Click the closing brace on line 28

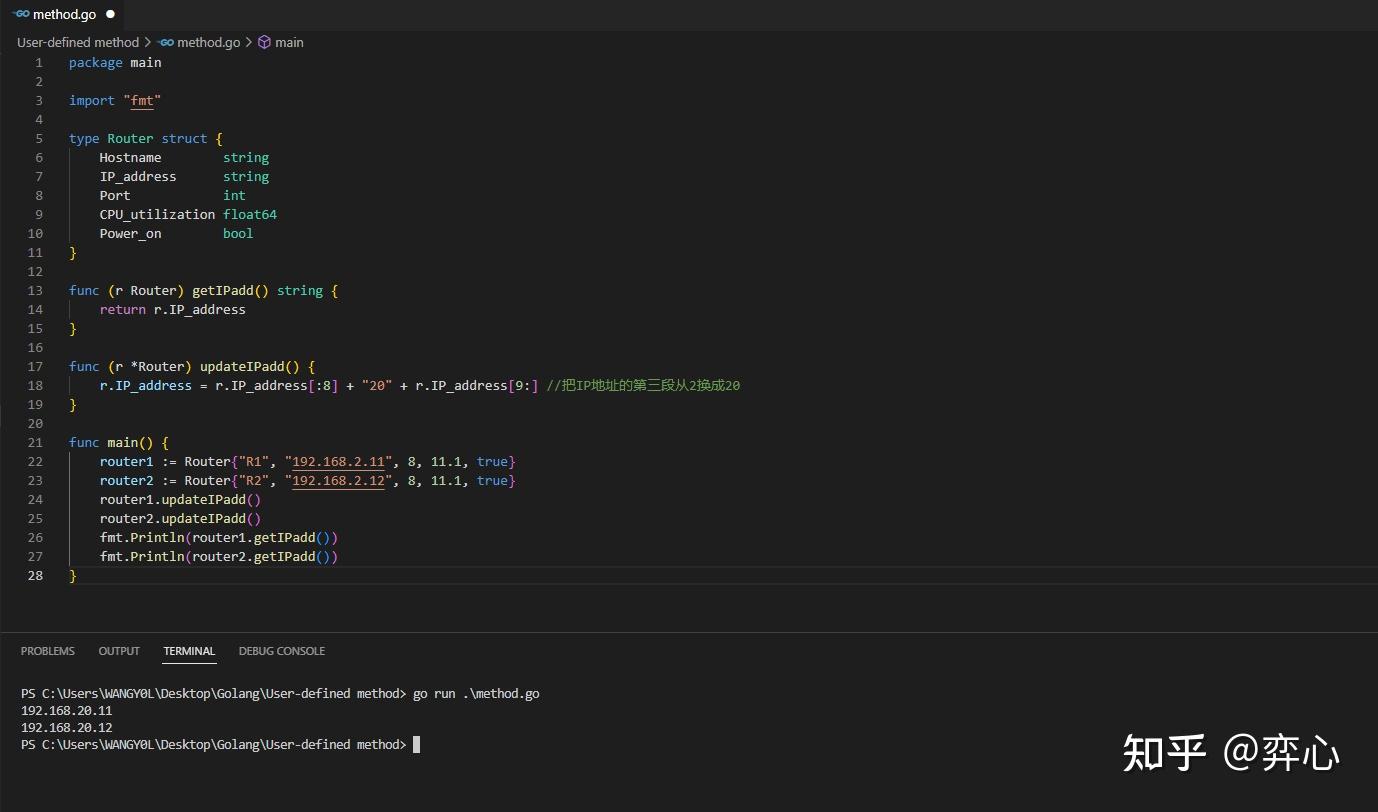coord(73,575)
